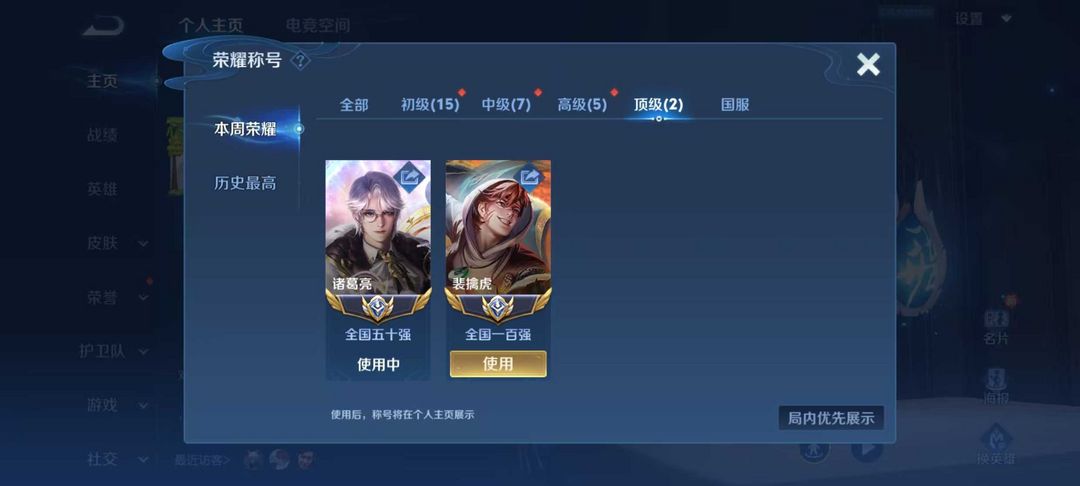Click the back arrow at top left
This screenshot has width=1080, height=486.
click(x=103, y=26)
